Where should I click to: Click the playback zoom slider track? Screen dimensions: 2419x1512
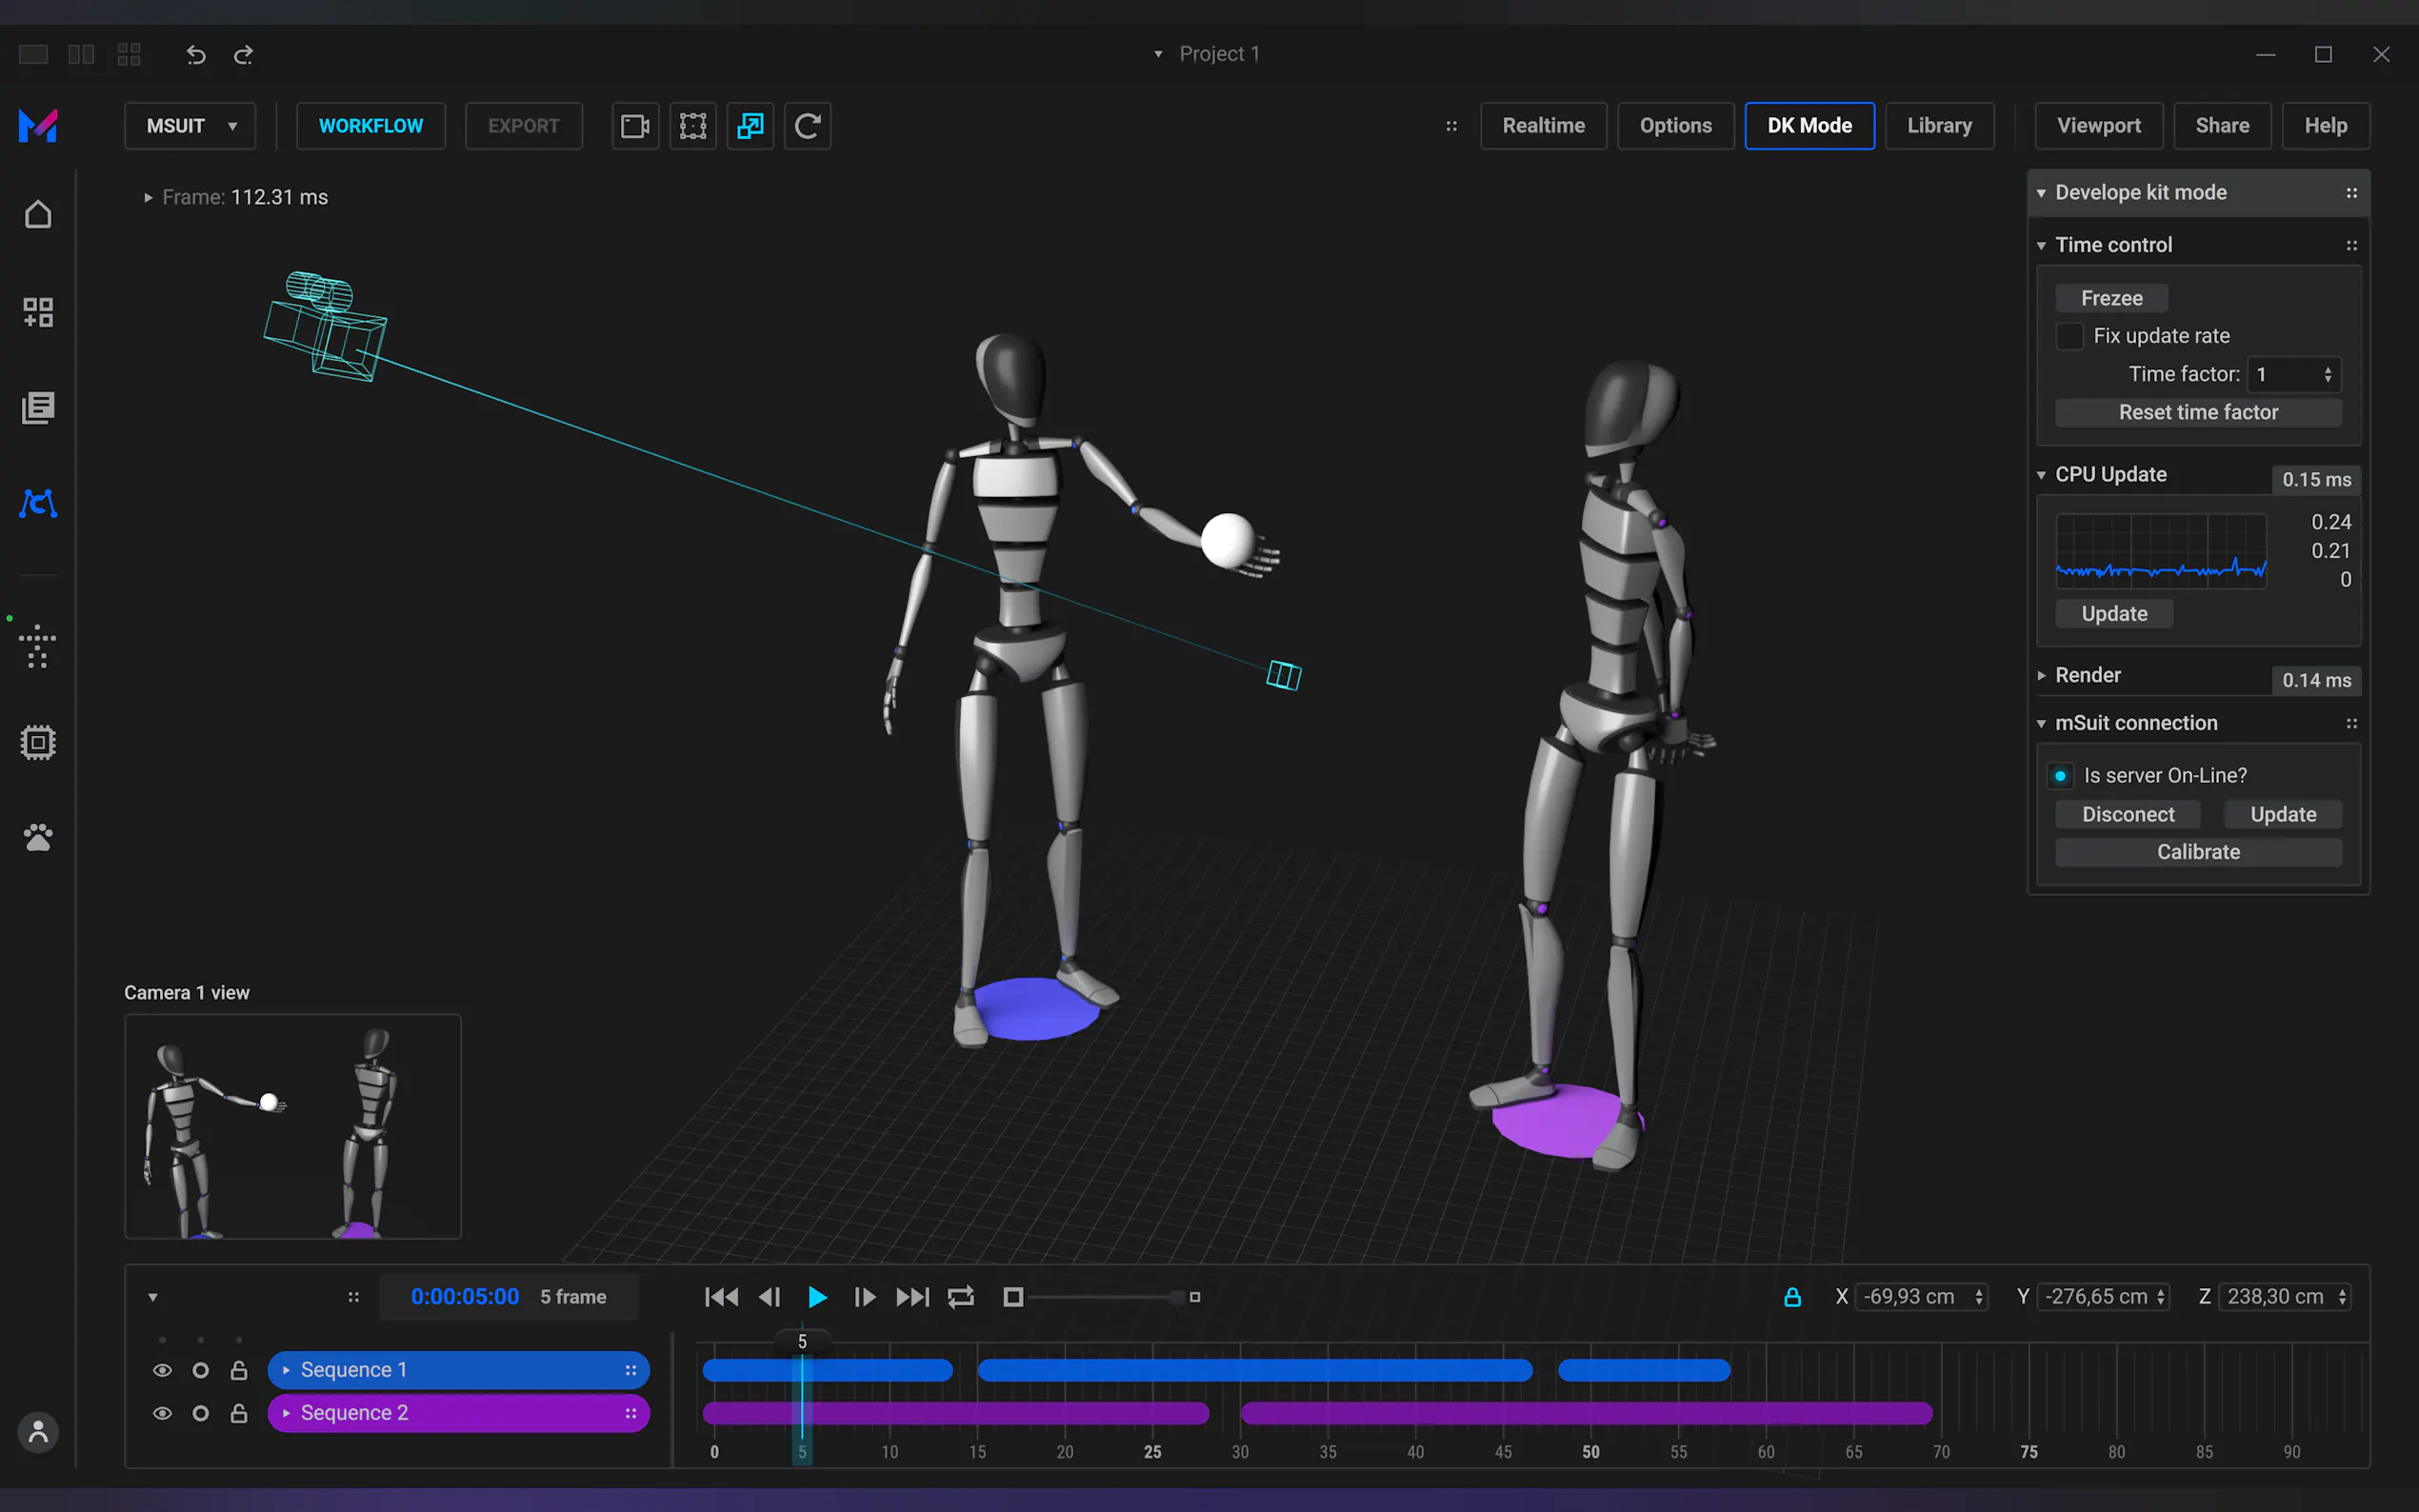point(1100,1297)
